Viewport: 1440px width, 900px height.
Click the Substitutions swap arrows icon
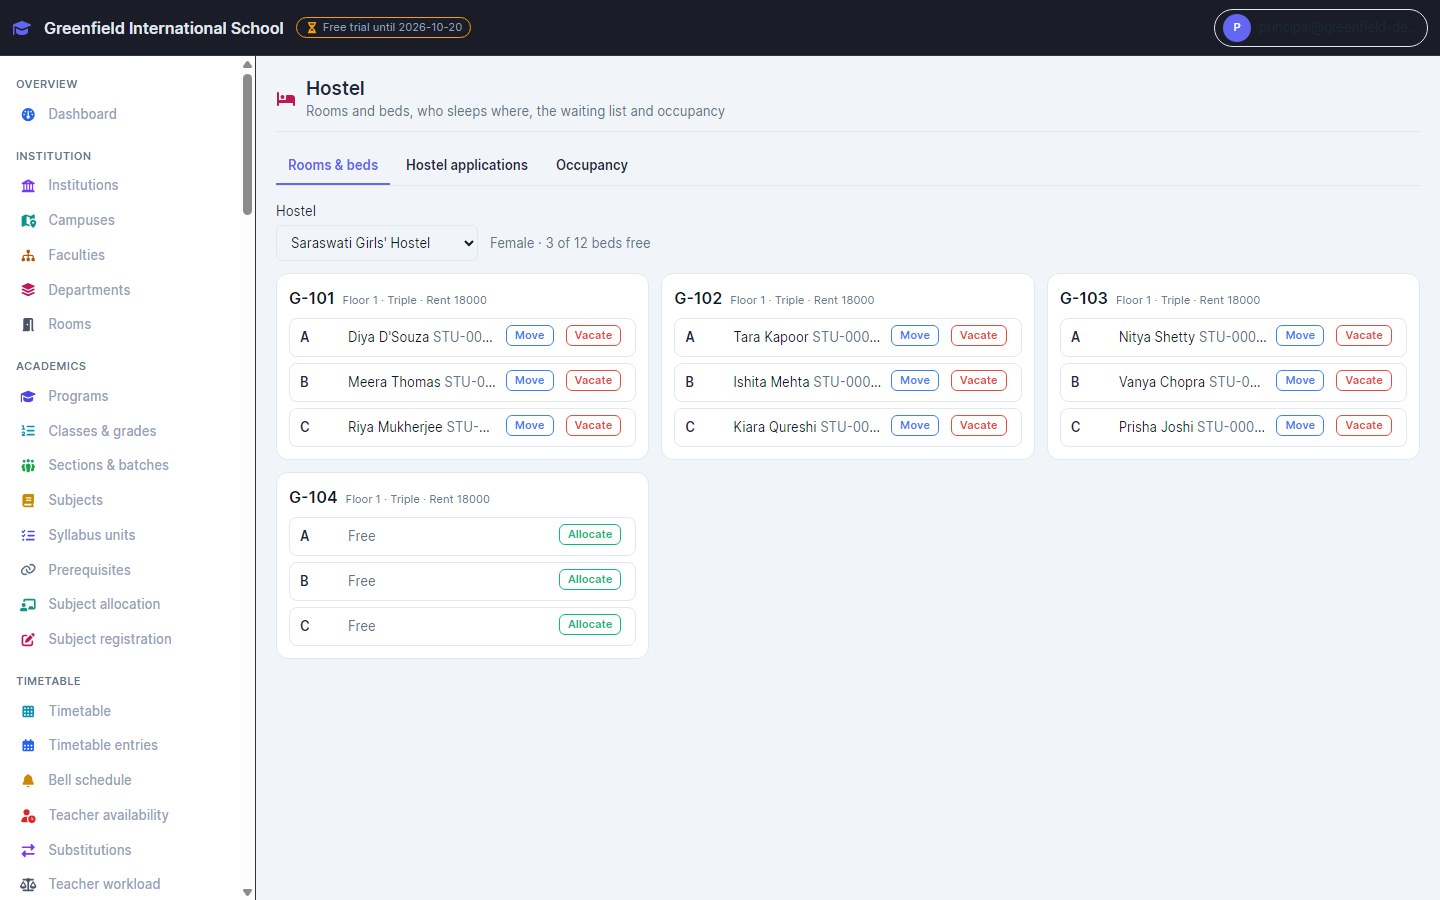pyautogui.click(x=28, y=851)
